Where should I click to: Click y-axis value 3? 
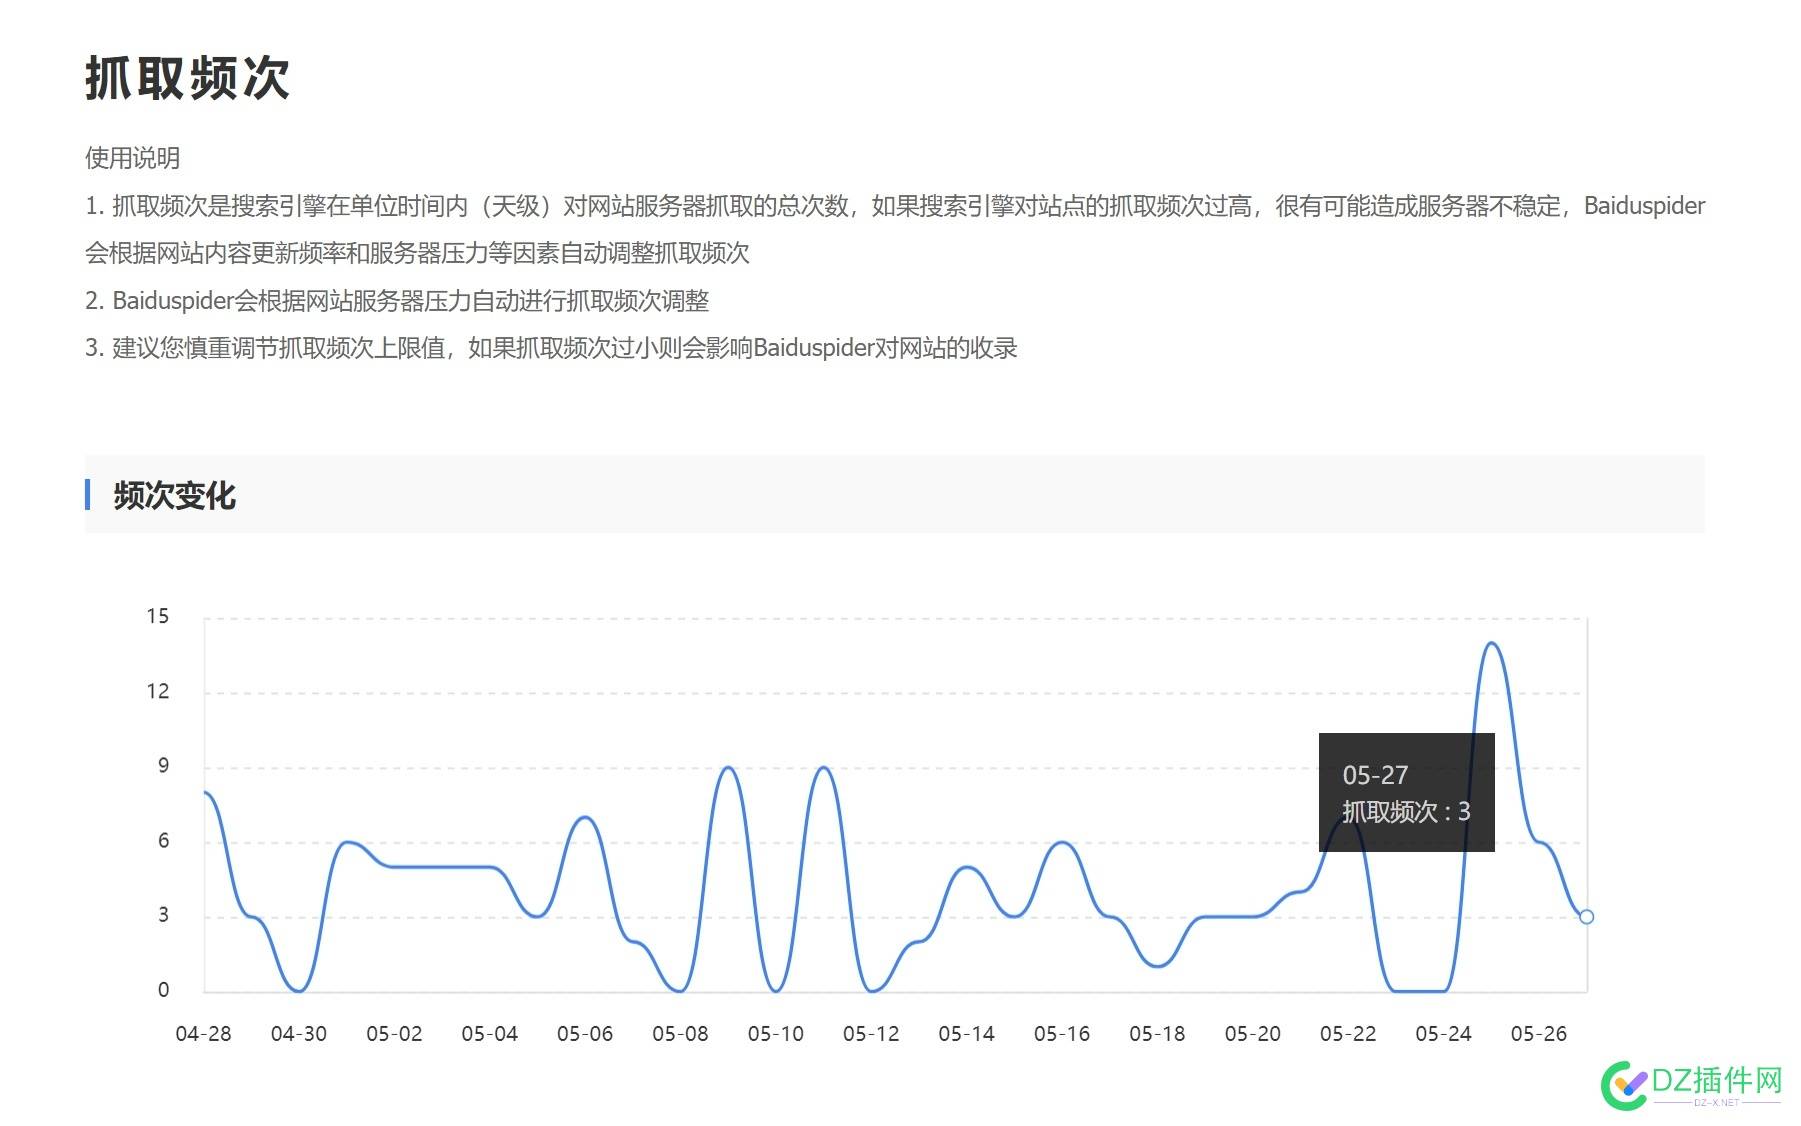[164, 915]
